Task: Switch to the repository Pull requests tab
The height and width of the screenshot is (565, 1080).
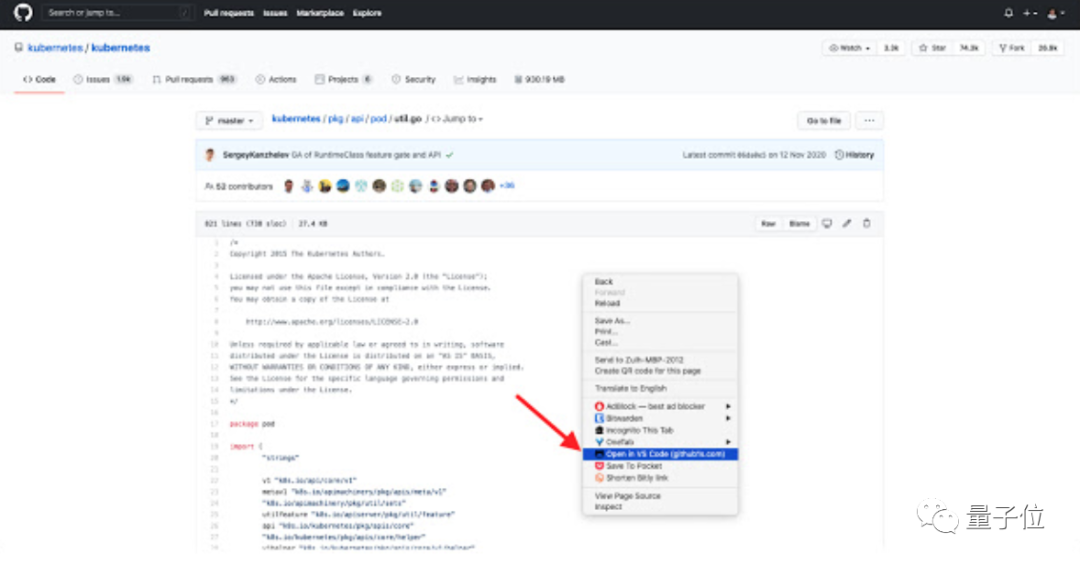Action: pos(194,80)
